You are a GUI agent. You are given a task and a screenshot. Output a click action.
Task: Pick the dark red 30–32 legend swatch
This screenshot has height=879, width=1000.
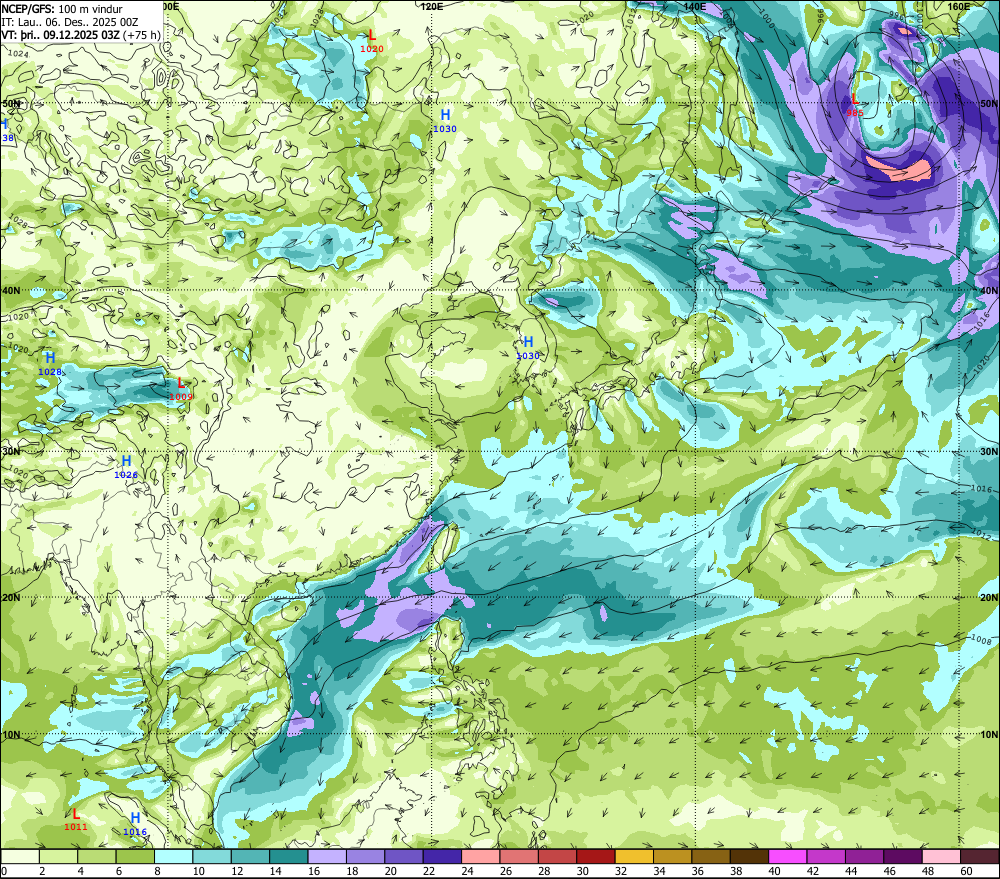[596, 857]
